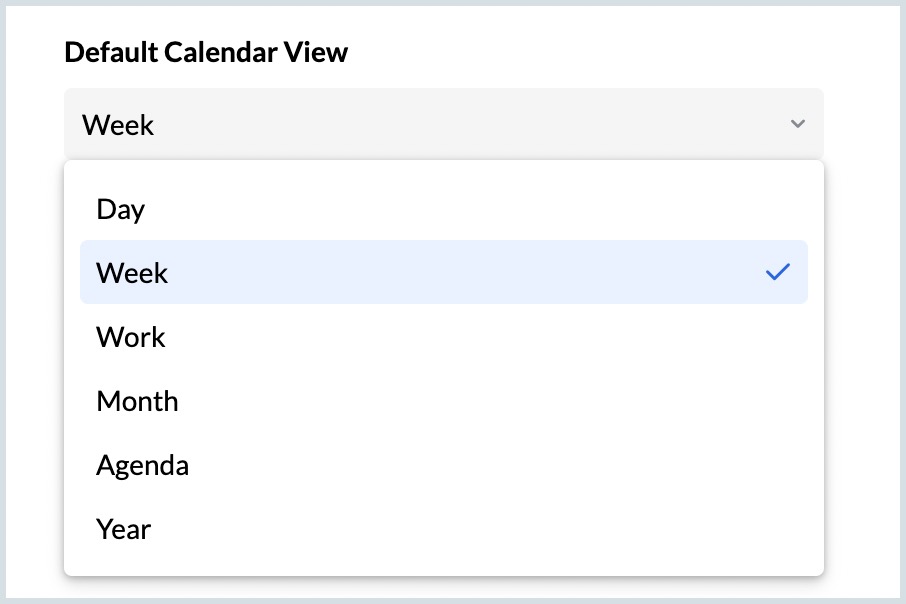This screenshot has height=604, width=906.
Task: Set default calendar view to Day
Action: pyautogui.click(x=121, y=209)
